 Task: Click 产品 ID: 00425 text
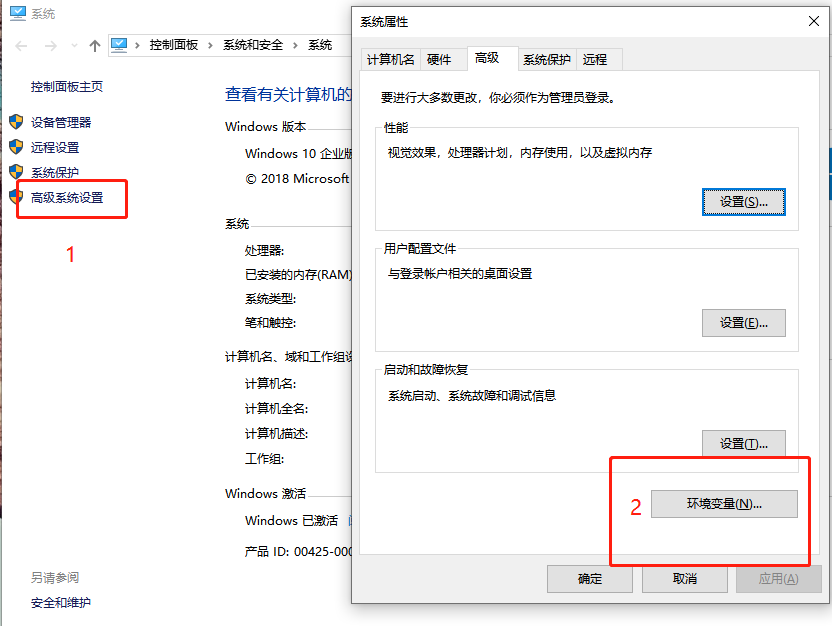pos(298,552)
